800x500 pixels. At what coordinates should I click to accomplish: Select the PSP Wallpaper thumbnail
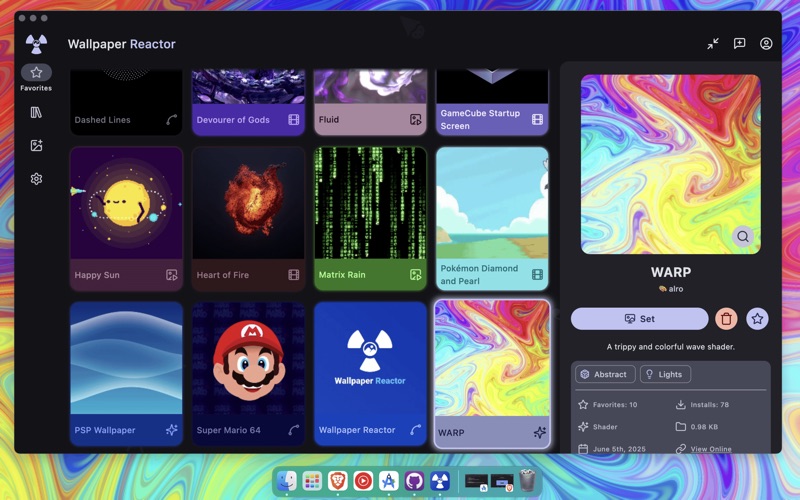126,358
